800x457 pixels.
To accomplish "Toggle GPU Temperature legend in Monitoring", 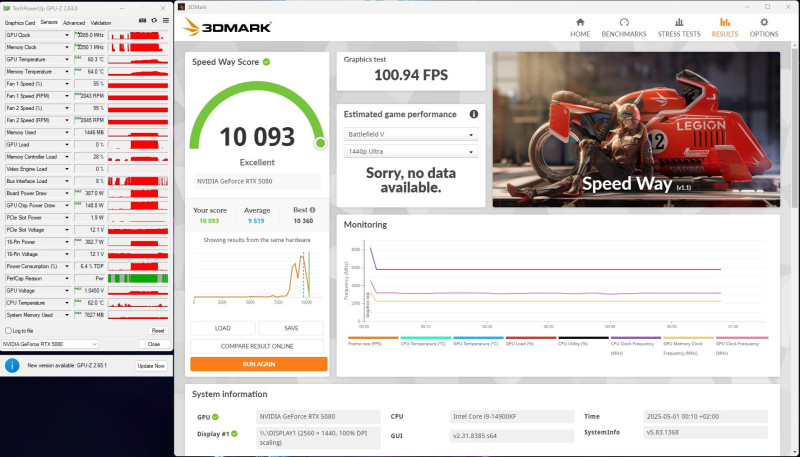I will coord(478,341).
